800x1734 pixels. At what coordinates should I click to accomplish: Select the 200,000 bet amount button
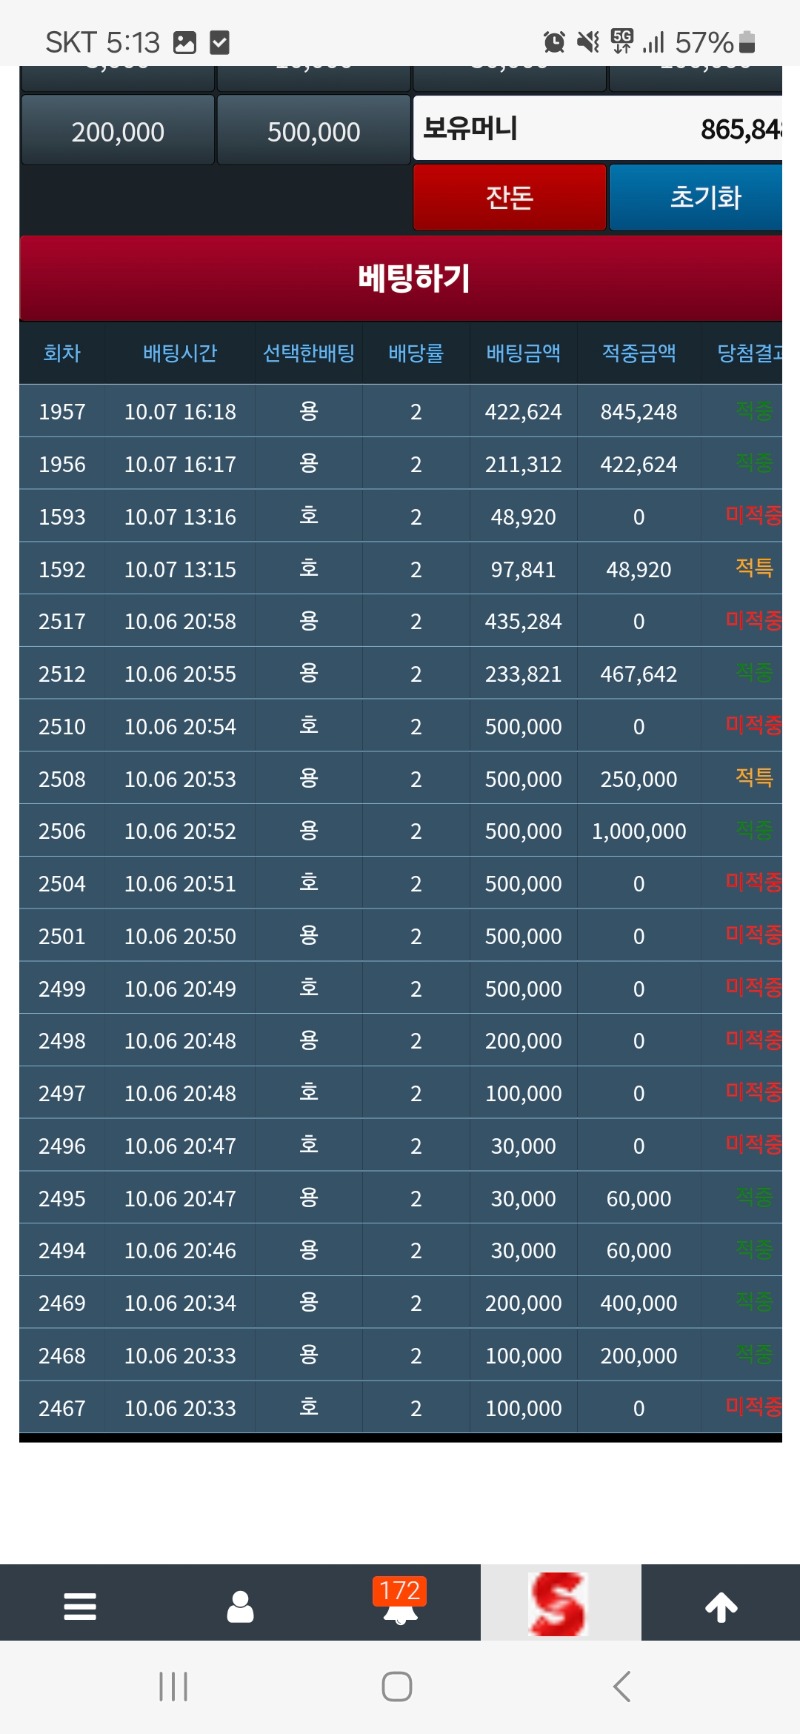point(118,131)
